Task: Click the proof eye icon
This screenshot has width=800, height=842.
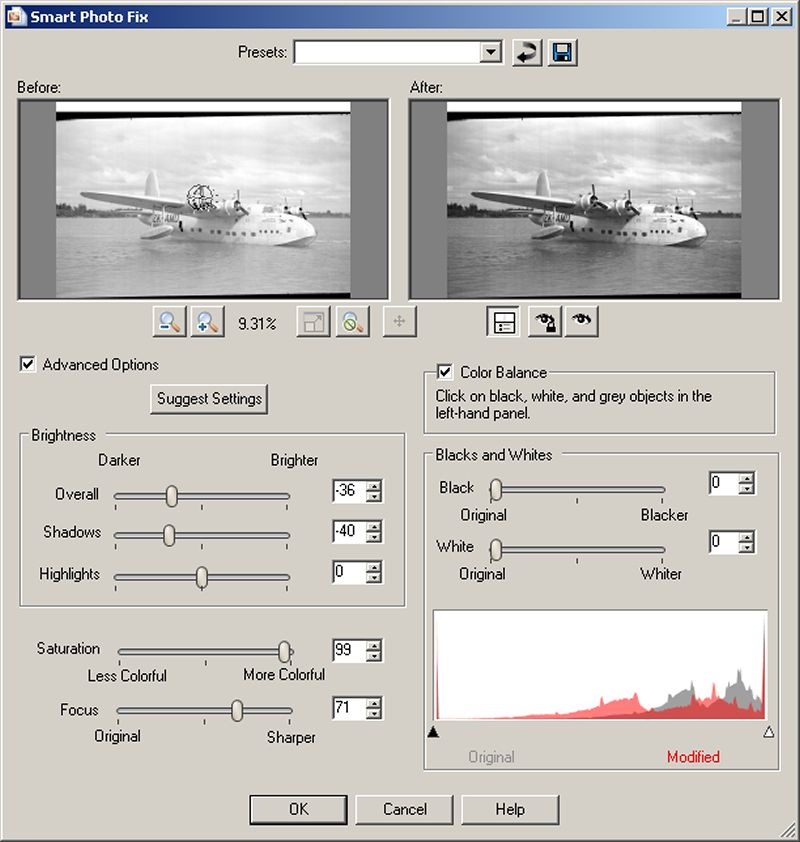Action: (x=581, y=322)
